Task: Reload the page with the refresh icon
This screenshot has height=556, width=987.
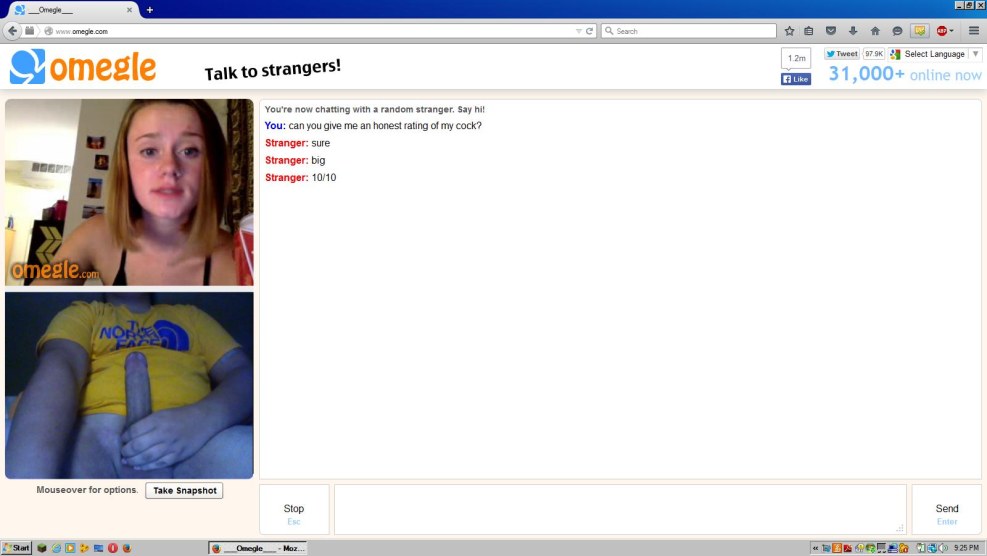Action: coord(590,31)
